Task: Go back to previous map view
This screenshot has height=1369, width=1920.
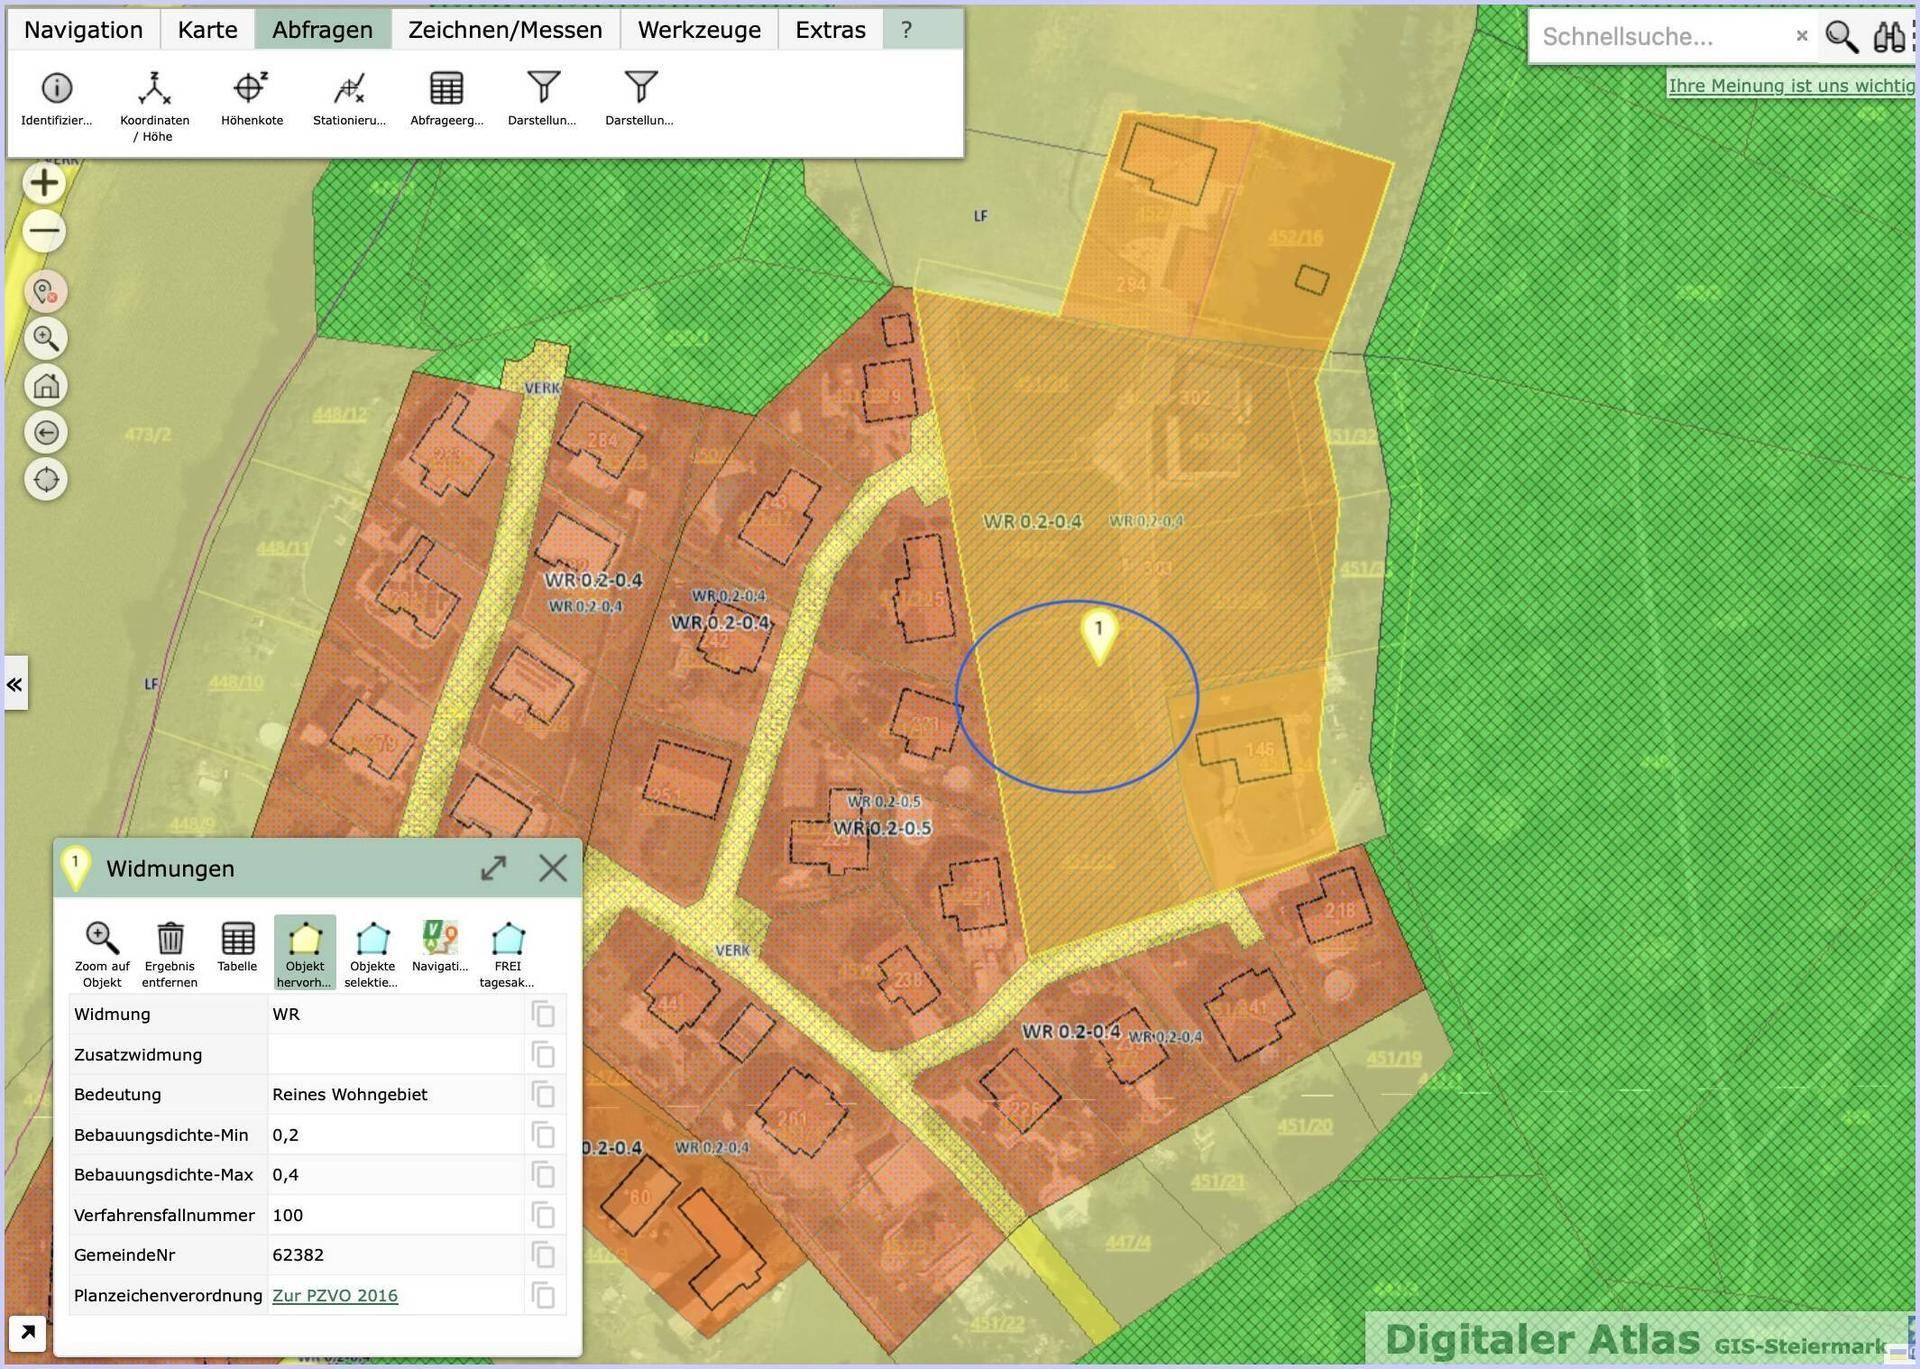Action: [x=46, y=433]
